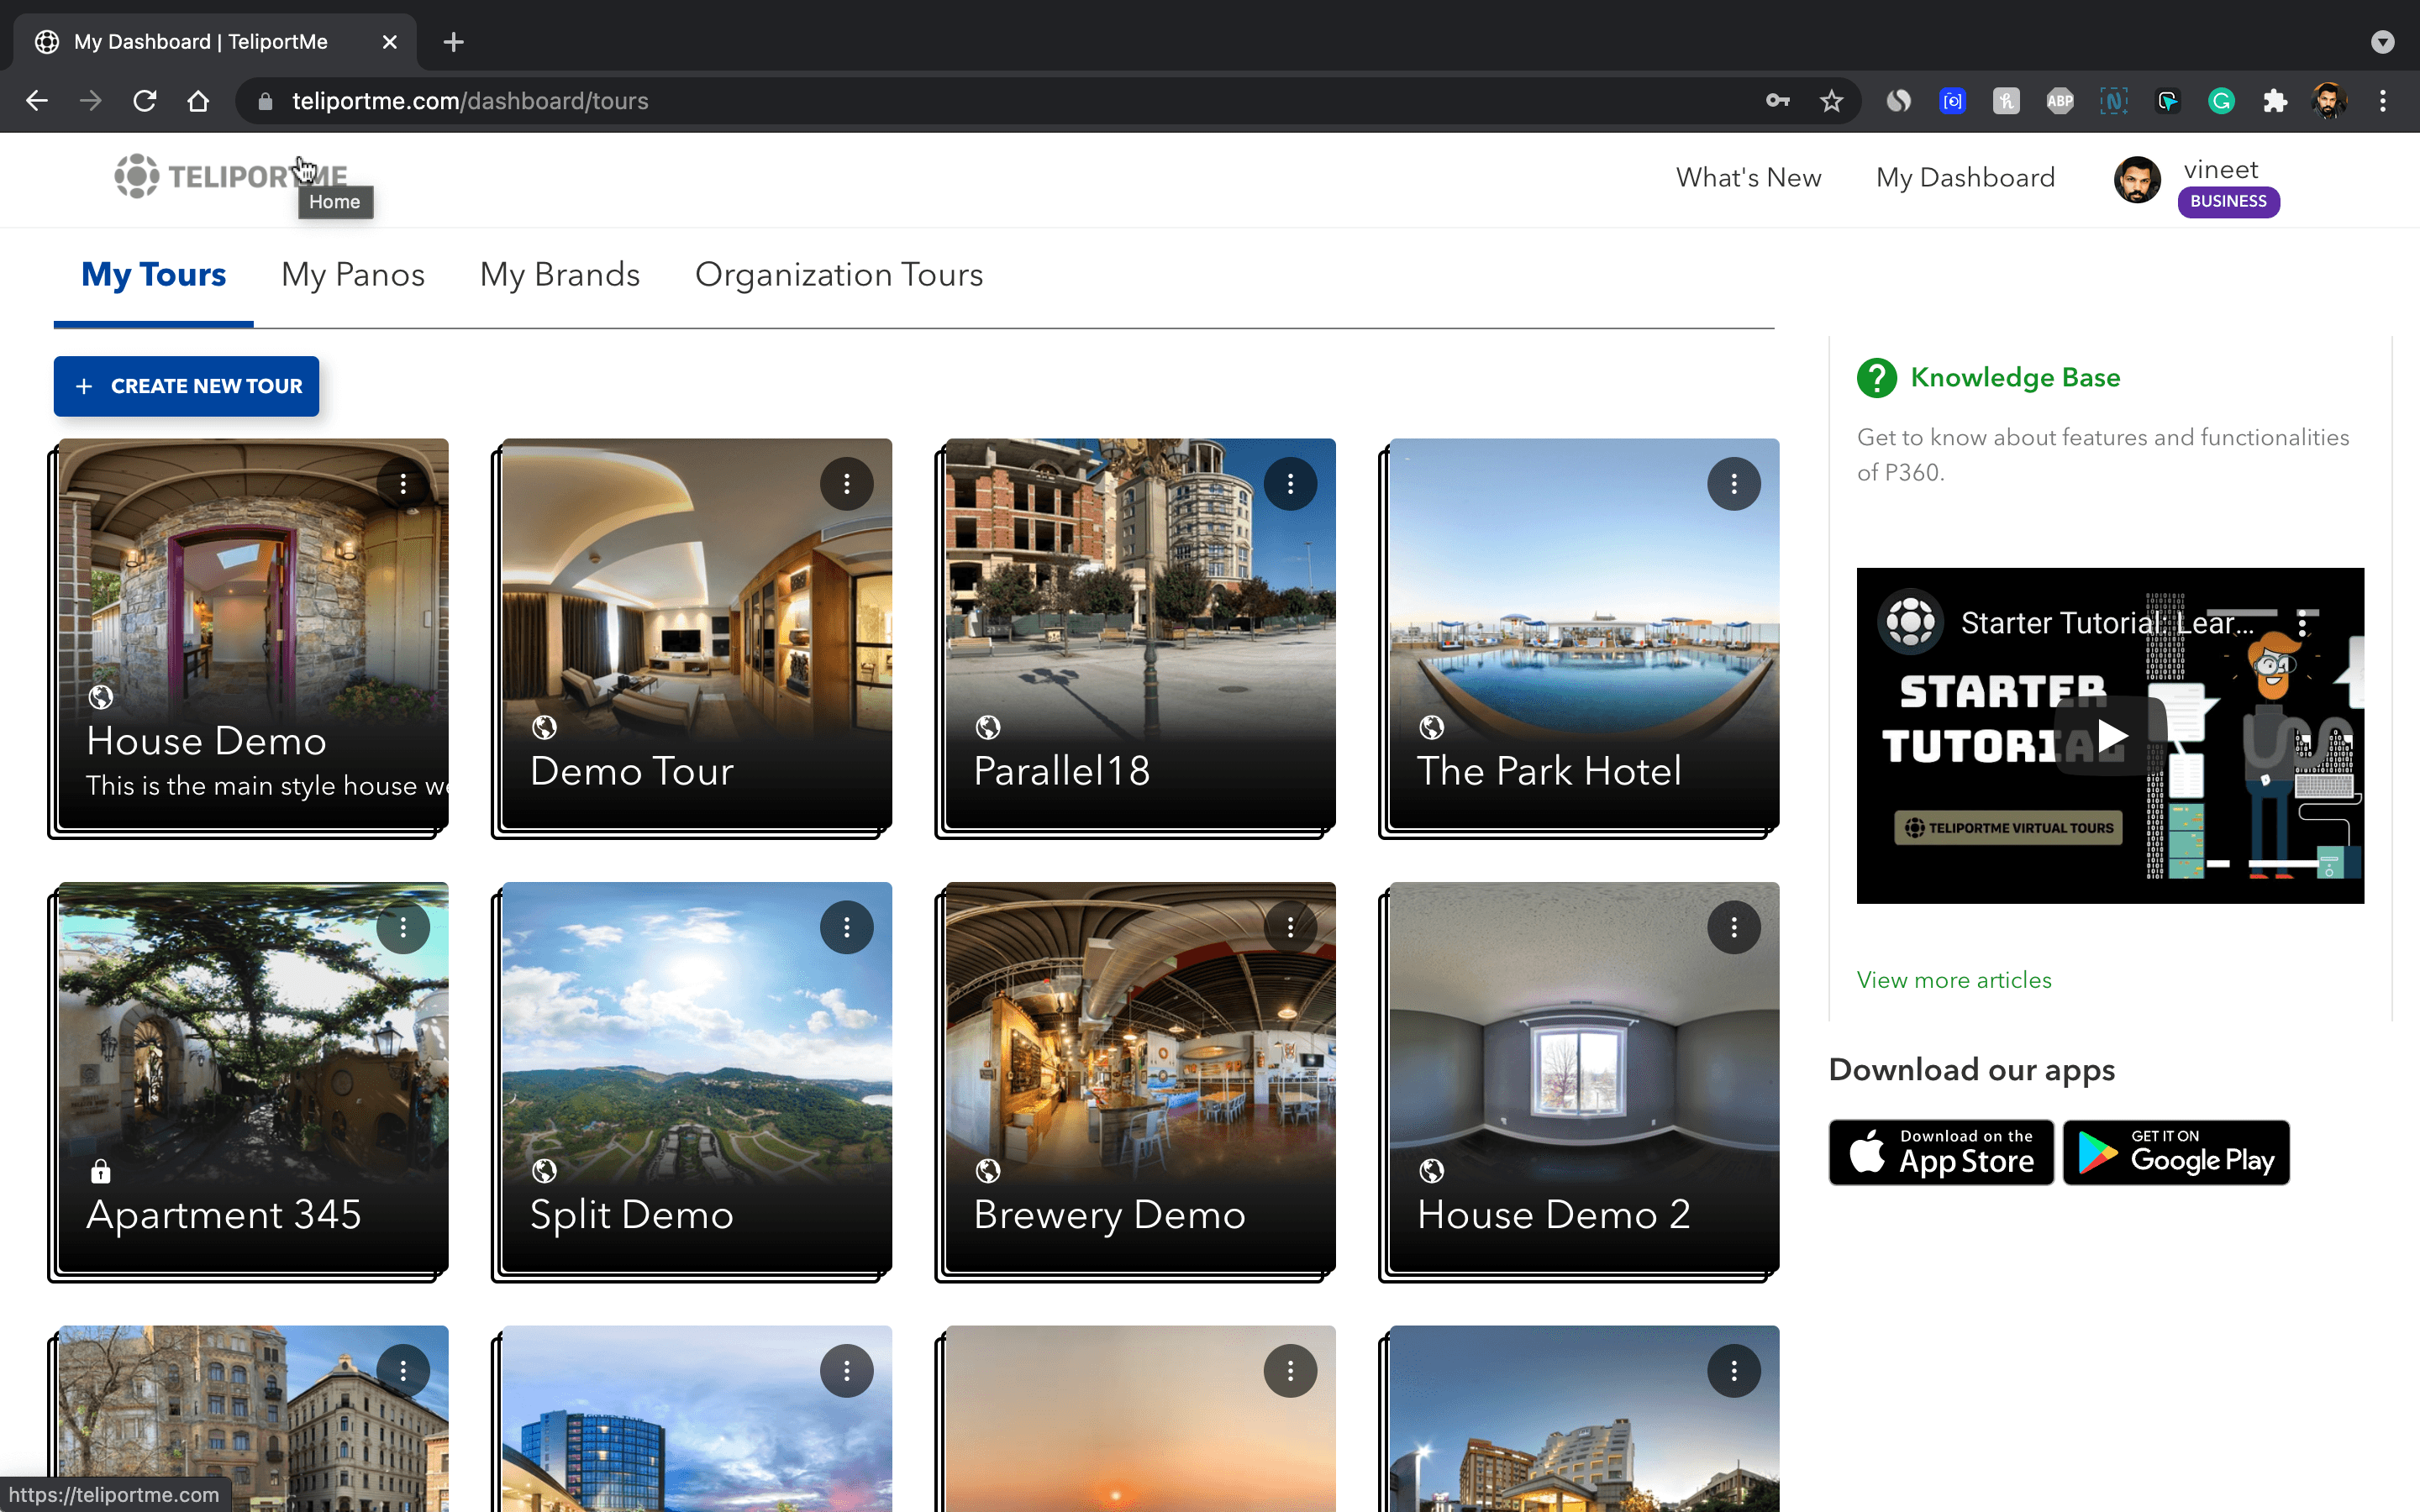The width and height of the screenshot is (2420, 1512).
Task: Open the Organization Tours tab
Action: [x=839, y=275]
